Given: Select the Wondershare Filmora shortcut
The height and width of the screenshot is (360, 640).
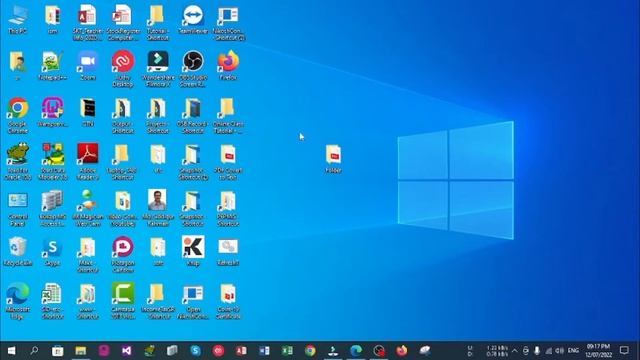Looking at the screenshot, I should coord(158,69).
